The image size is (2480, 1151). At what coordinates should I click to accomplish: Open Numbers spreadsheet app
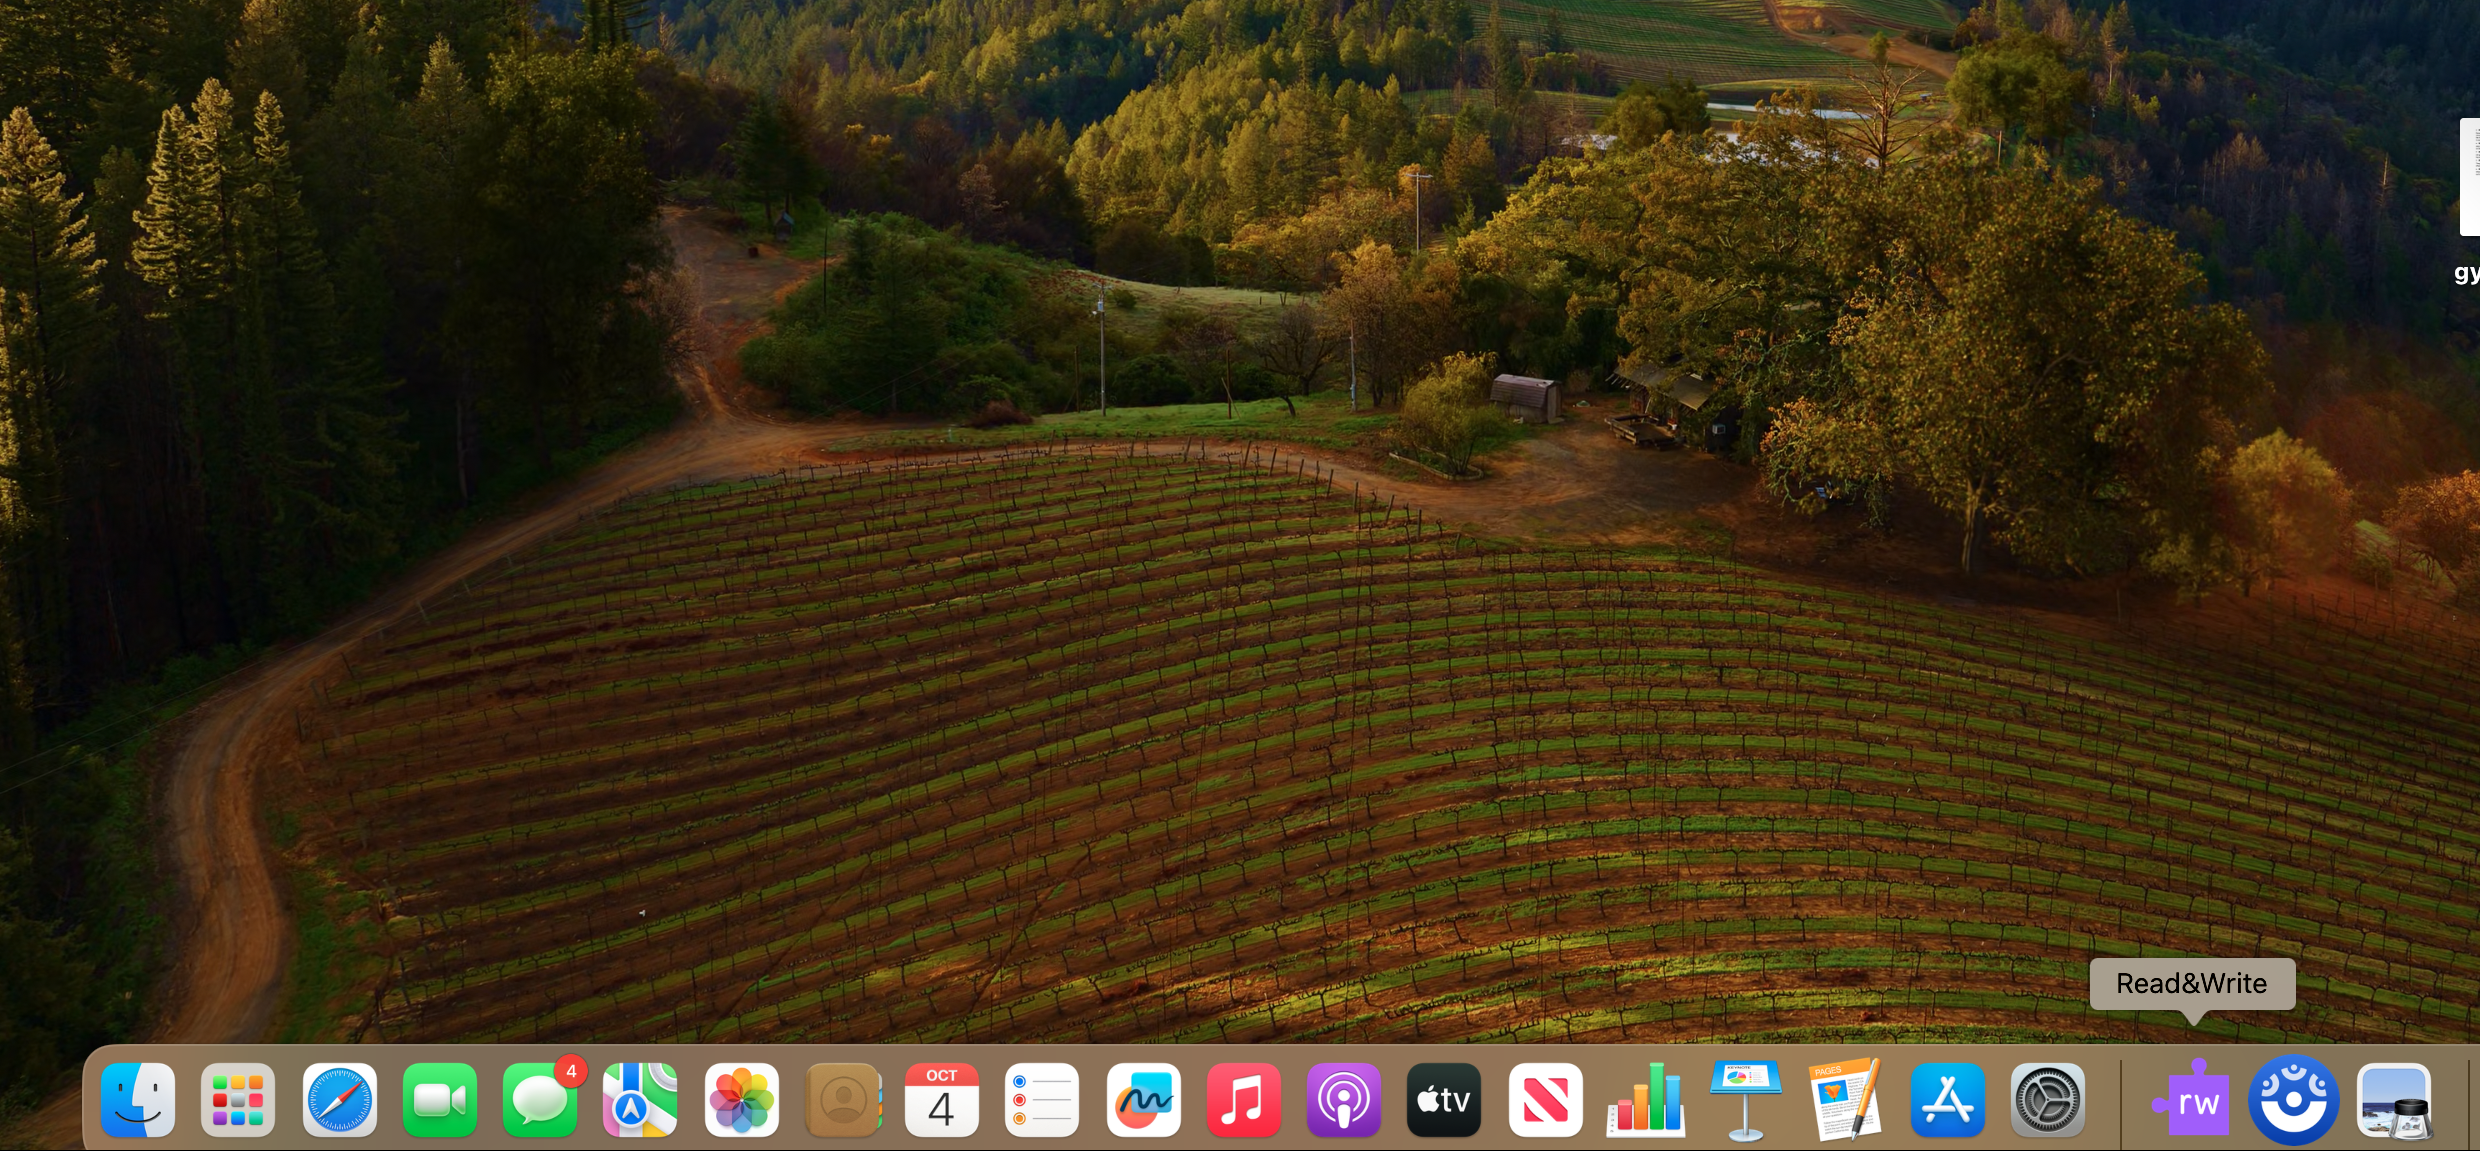tap(1646, 1100)
